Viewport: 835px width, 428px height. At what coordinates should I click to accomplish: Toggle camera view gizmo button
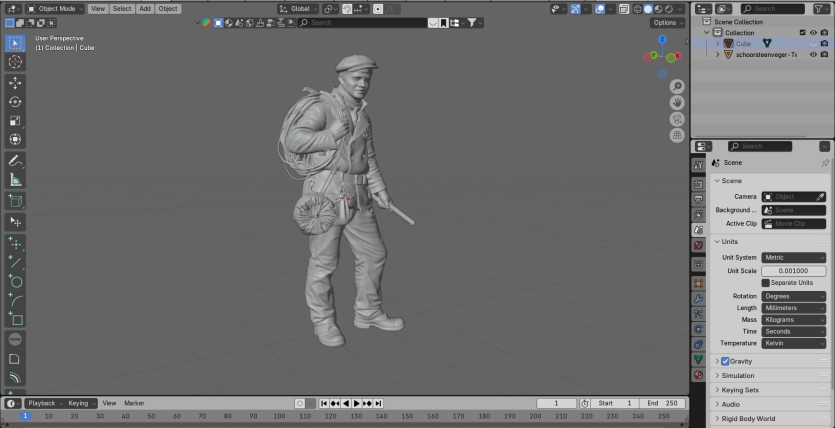pos(677,118)
